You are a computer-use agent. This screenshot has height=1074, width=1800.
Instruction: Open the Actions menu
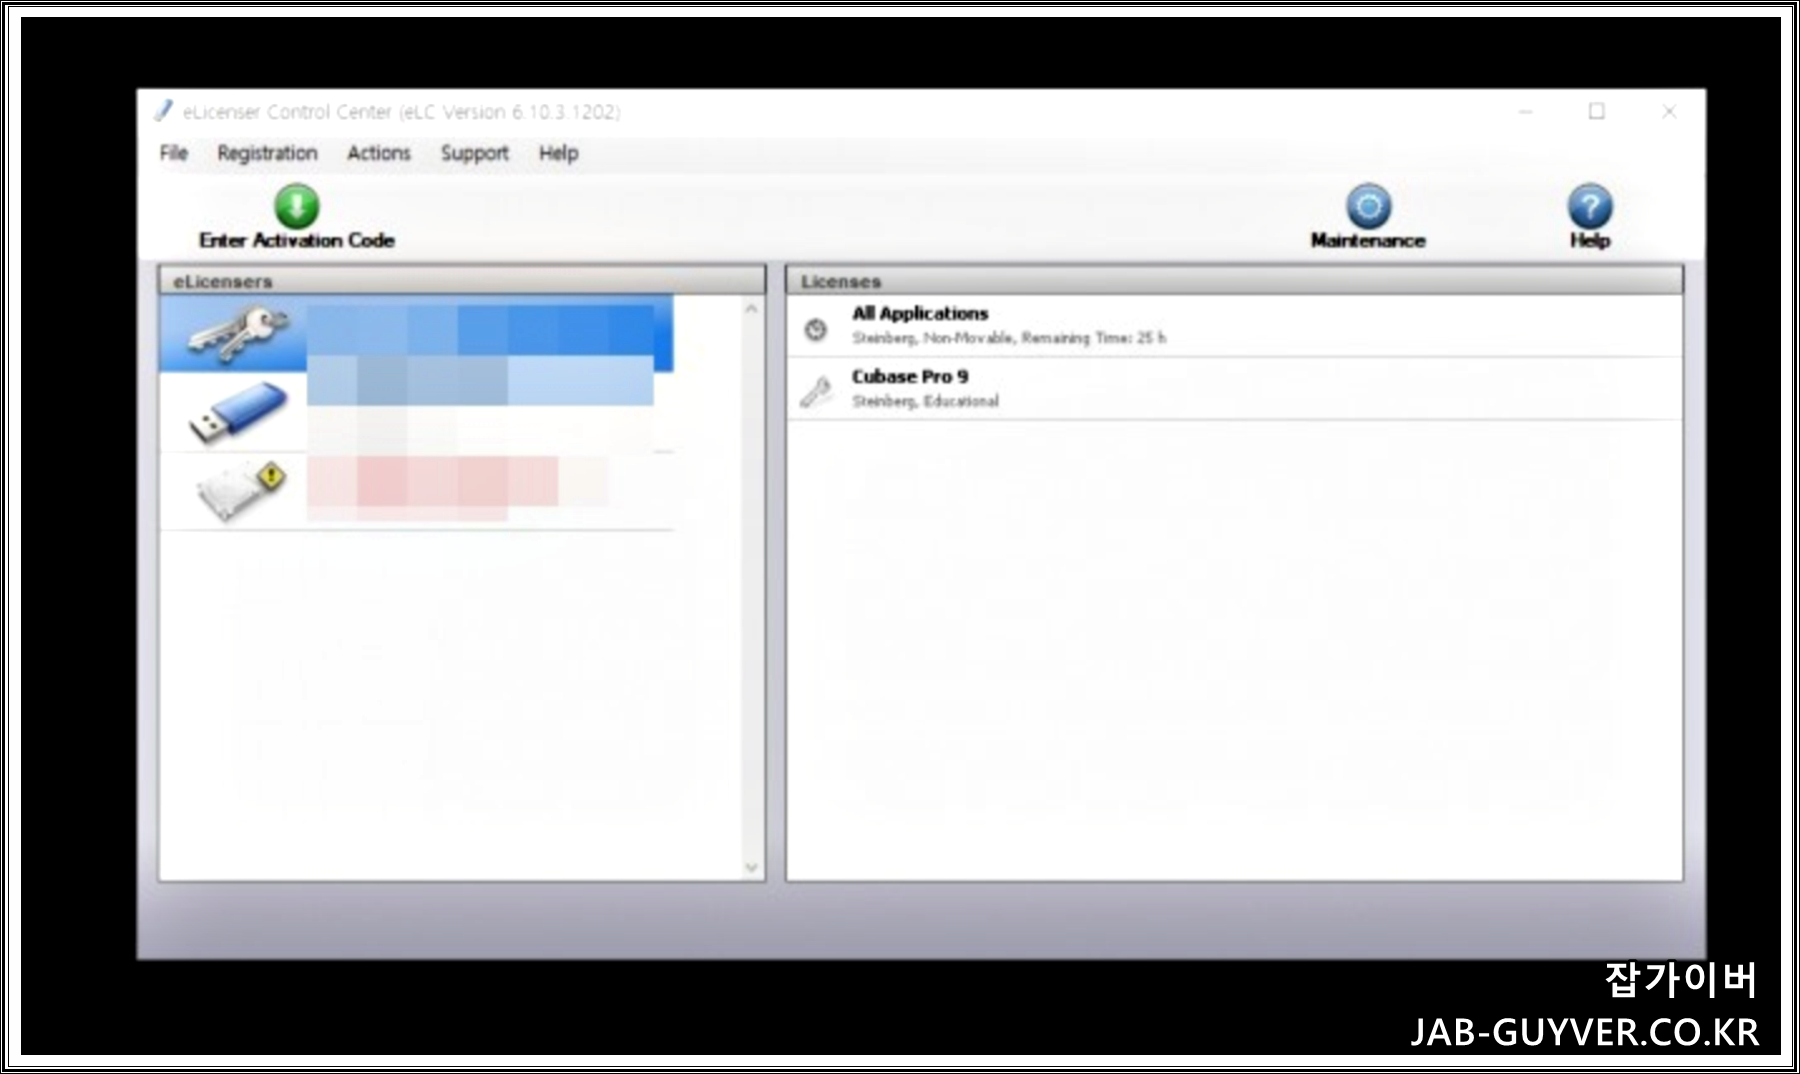click(x=379, y=153)
